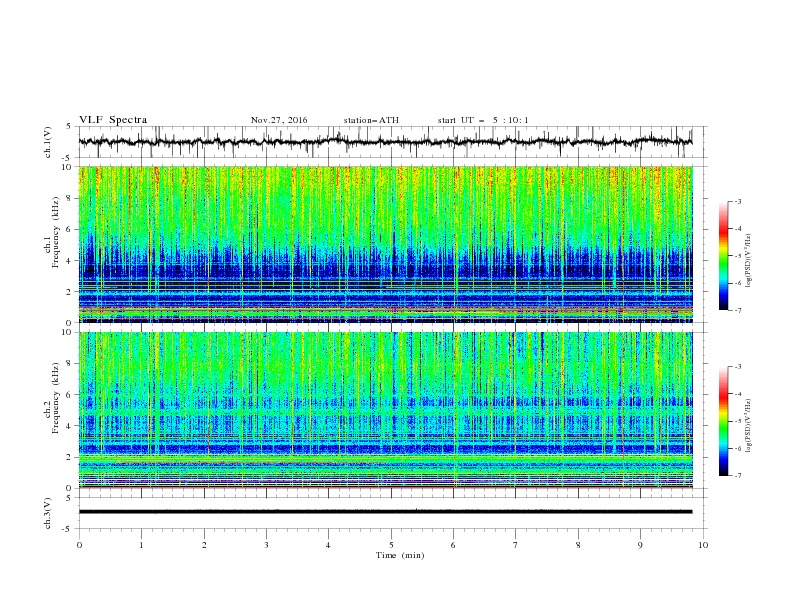Click the ch.3 flat black waveform trace
Image resolution: width=792 pixels, height=612 pixels.
(x=385, y=512)
